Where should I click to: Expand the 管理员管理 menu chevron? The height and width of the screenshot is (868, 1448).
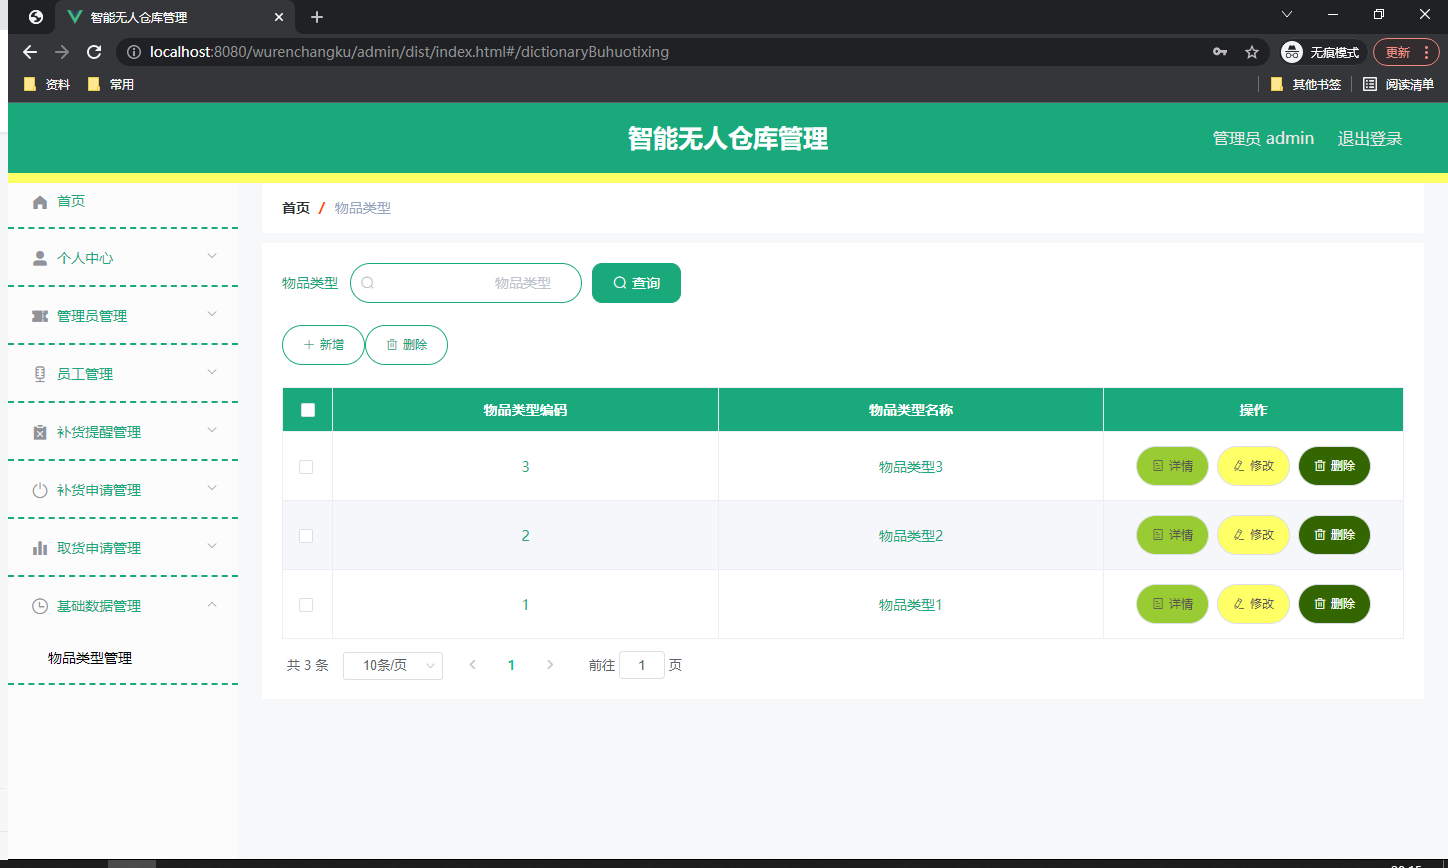click(x=212, y=314)
